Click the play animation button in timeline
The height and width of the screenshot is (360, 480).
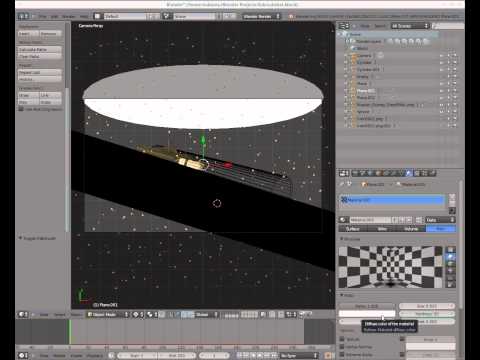(260, 355)
